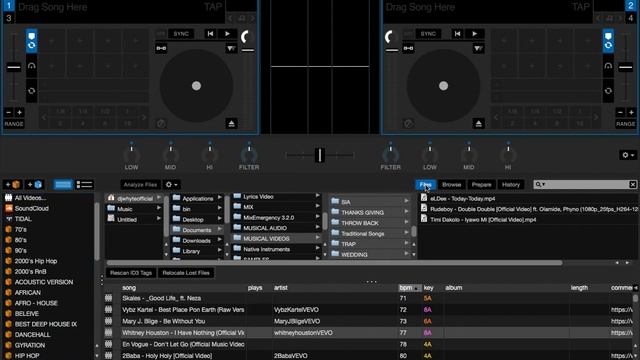Adjust right channel HI EQ knob
The width and height of the screenshot is (640, 360).
point(508,155)
